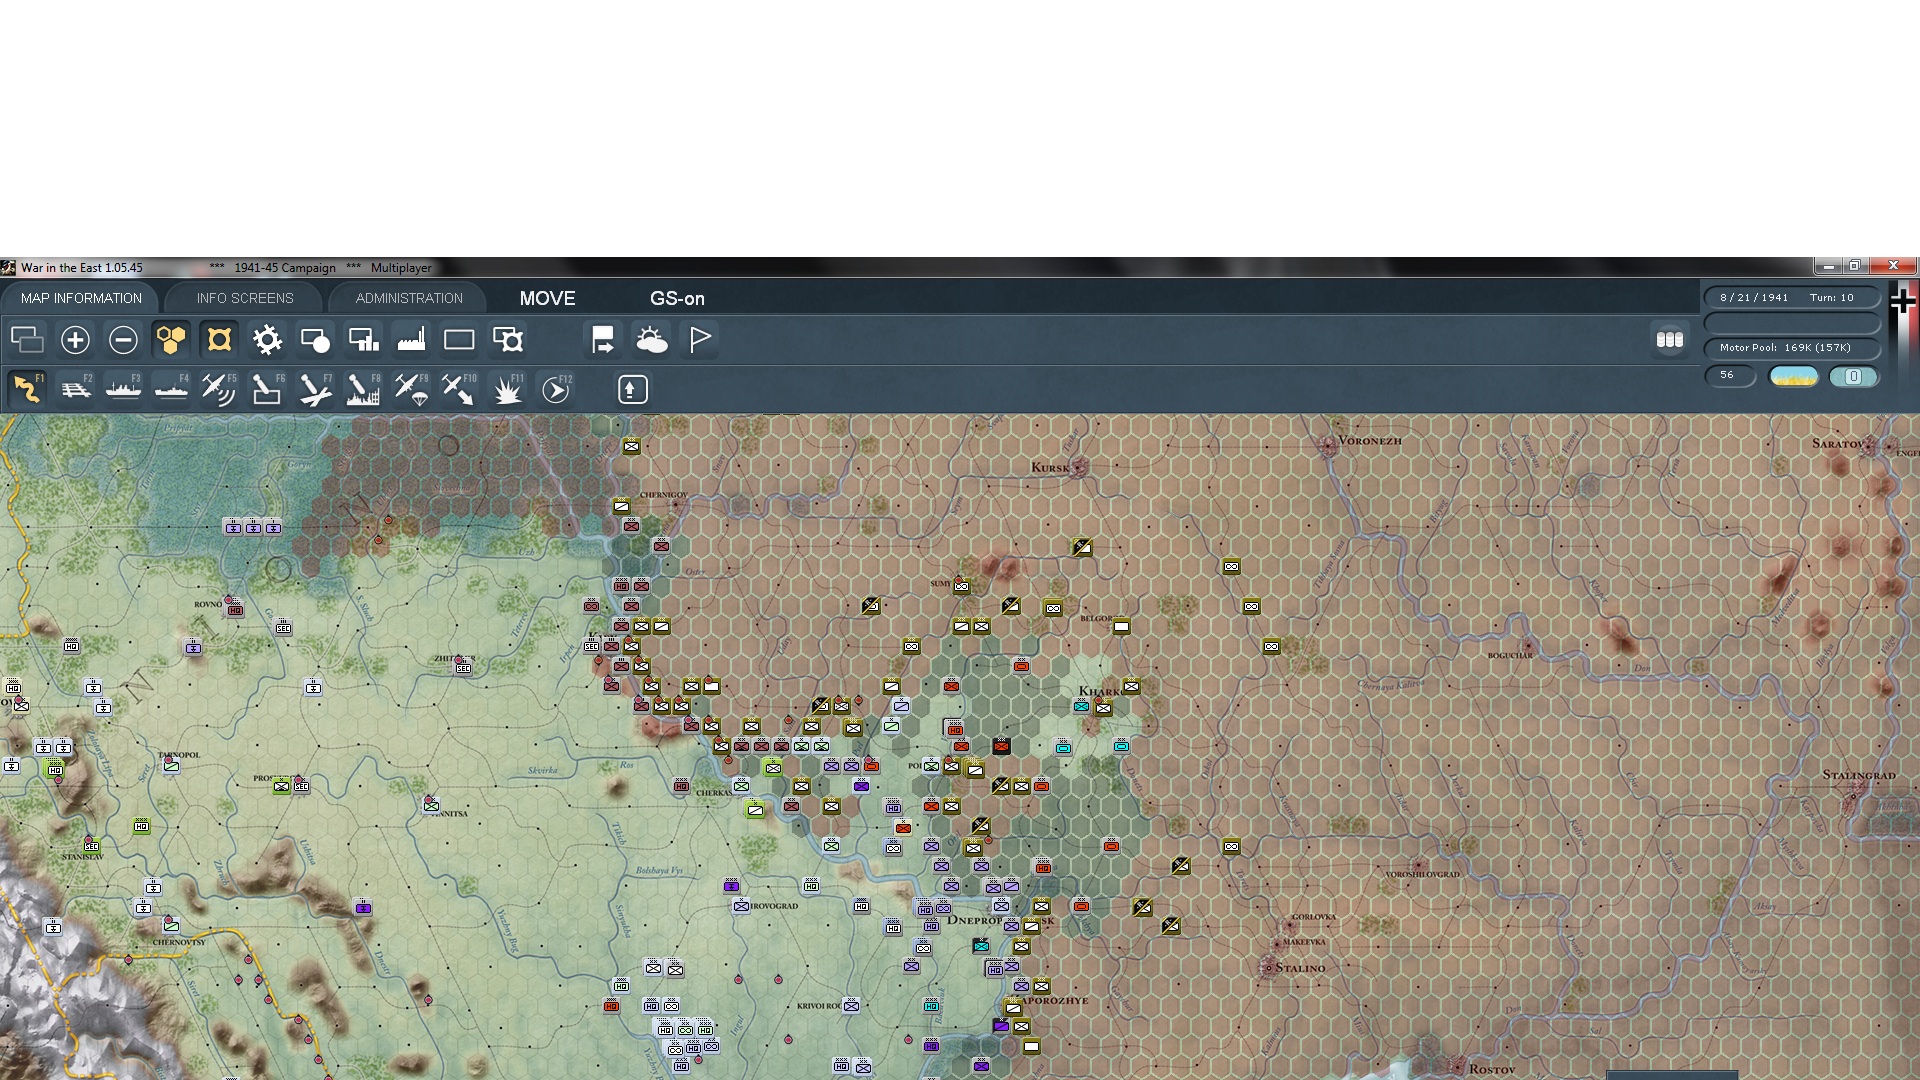
Task: Click the boxed up-arrow icon
Action: (x=632, y=389)
